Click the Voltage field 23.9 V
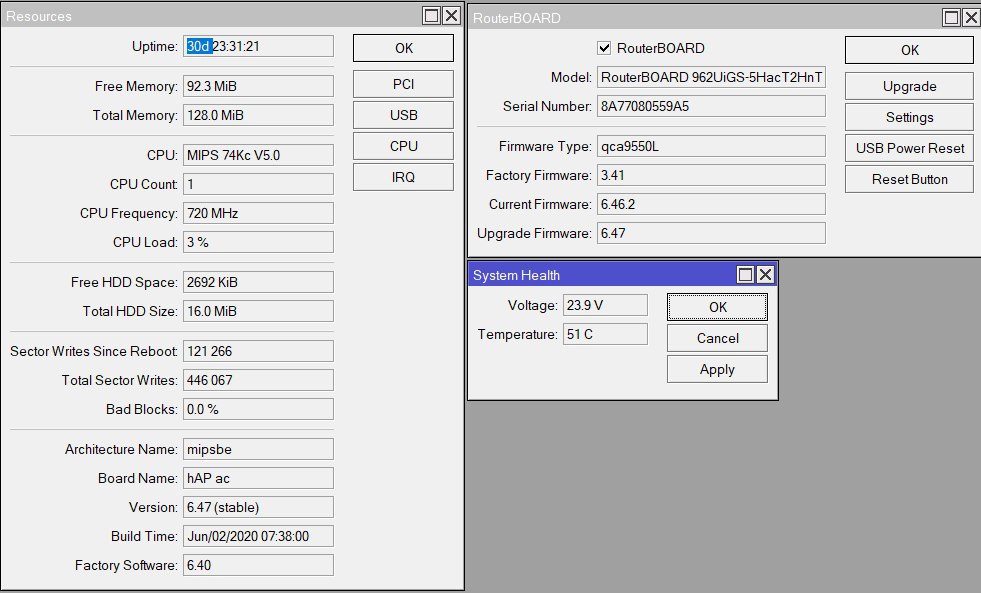 [x=606, y=305]
